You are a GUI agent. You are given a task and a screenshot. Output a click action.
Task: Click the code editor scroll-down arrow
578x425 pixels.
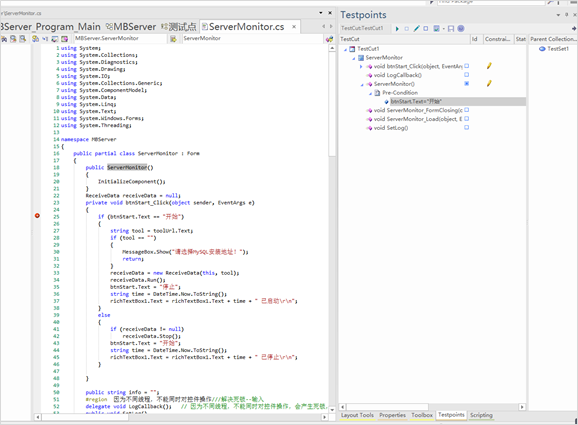[x=332, y=410]
